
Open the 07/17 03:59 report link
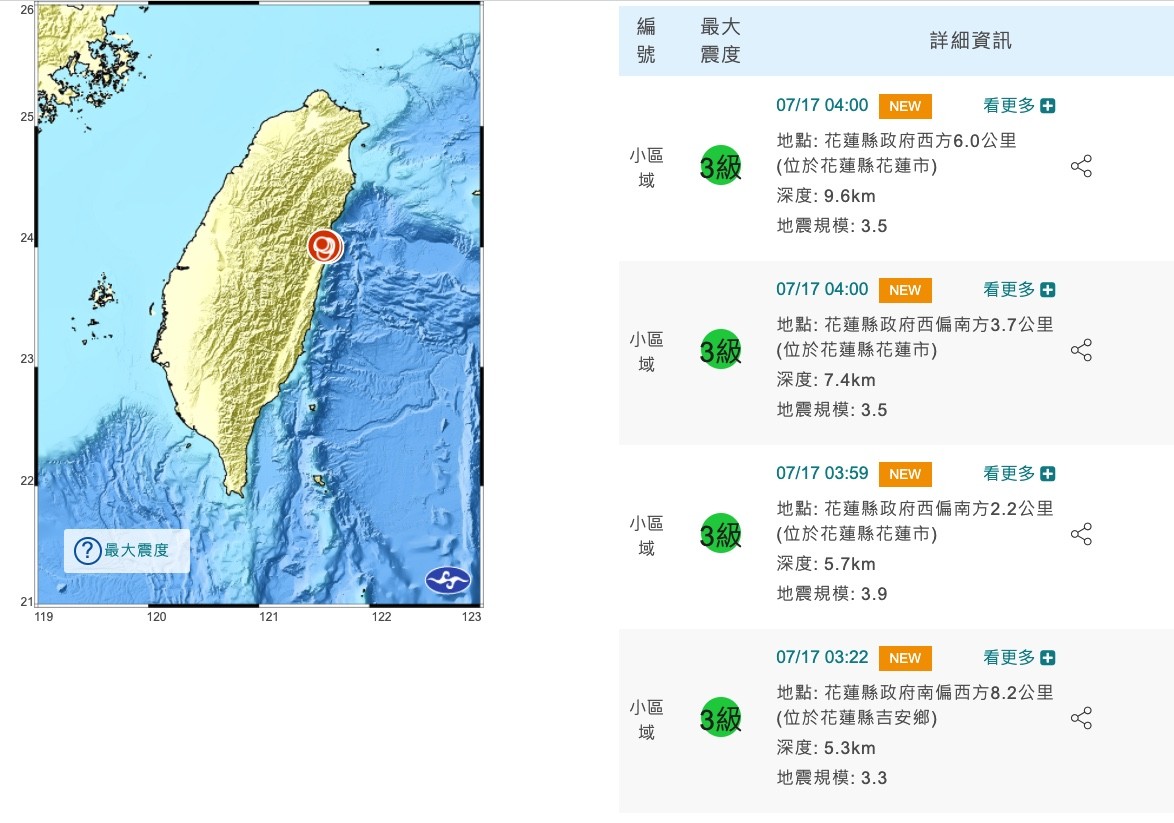(x=822, y=473)
